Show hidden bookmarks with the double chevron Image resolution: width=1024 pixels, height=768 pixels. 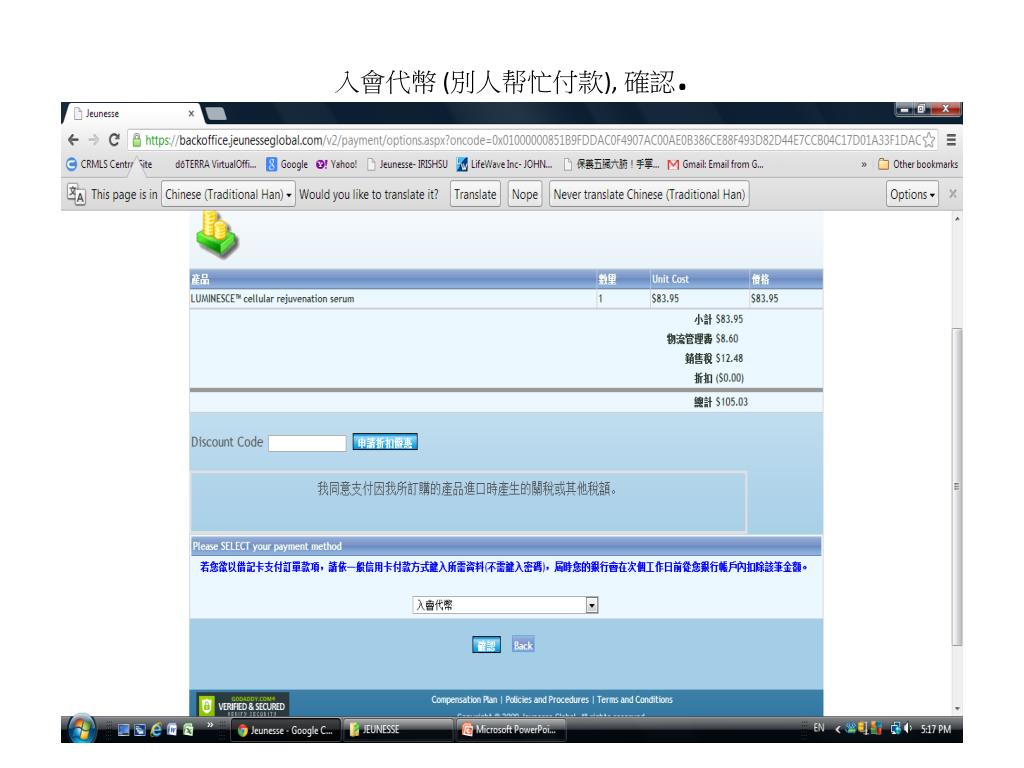pyautogui.click(x=864, y=165)
